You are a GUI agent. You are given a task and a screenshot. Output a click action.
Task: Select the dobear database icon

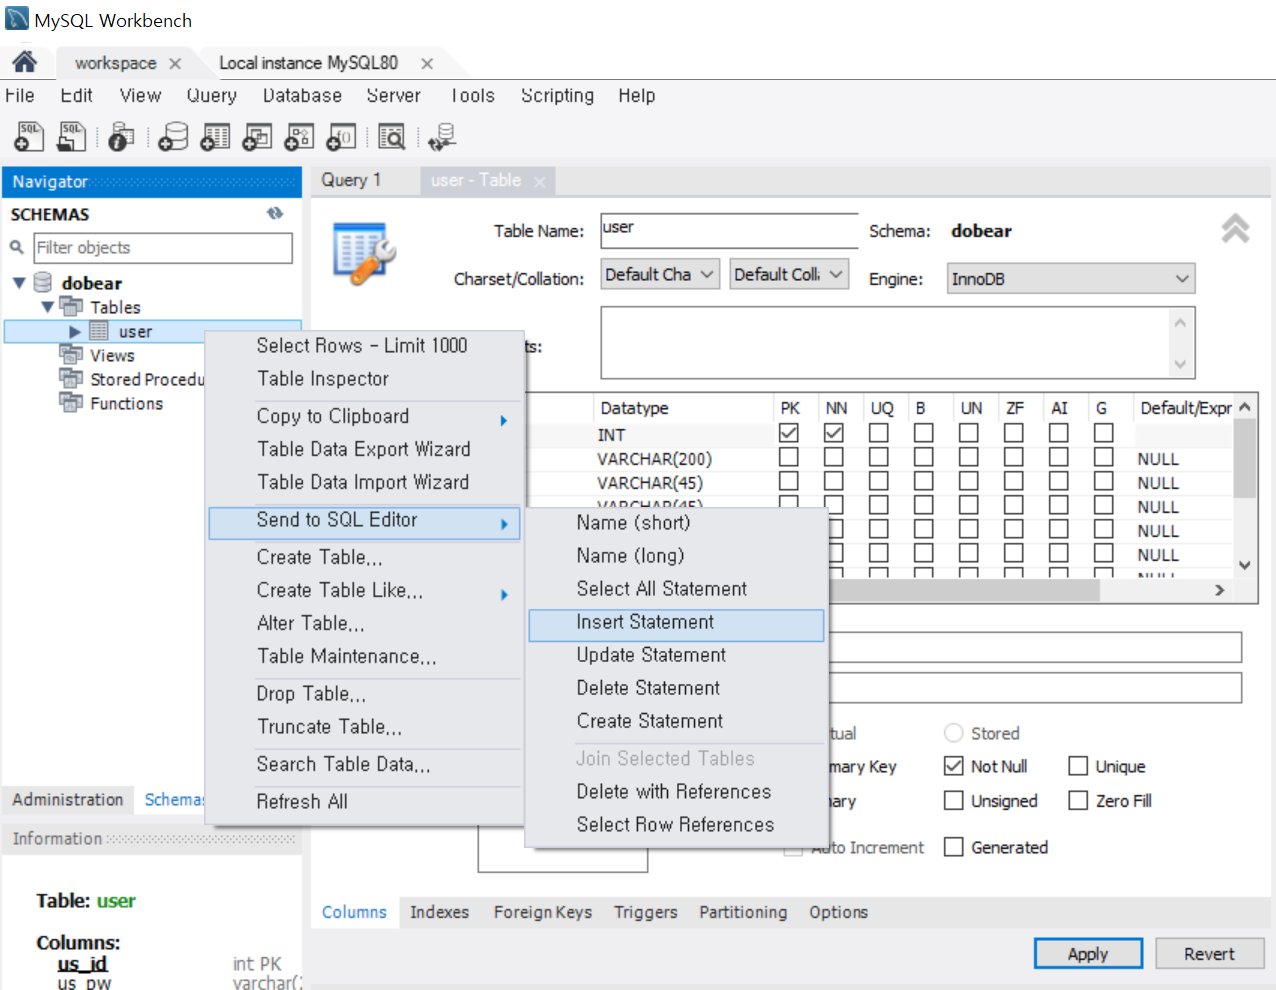coord(43,283)
